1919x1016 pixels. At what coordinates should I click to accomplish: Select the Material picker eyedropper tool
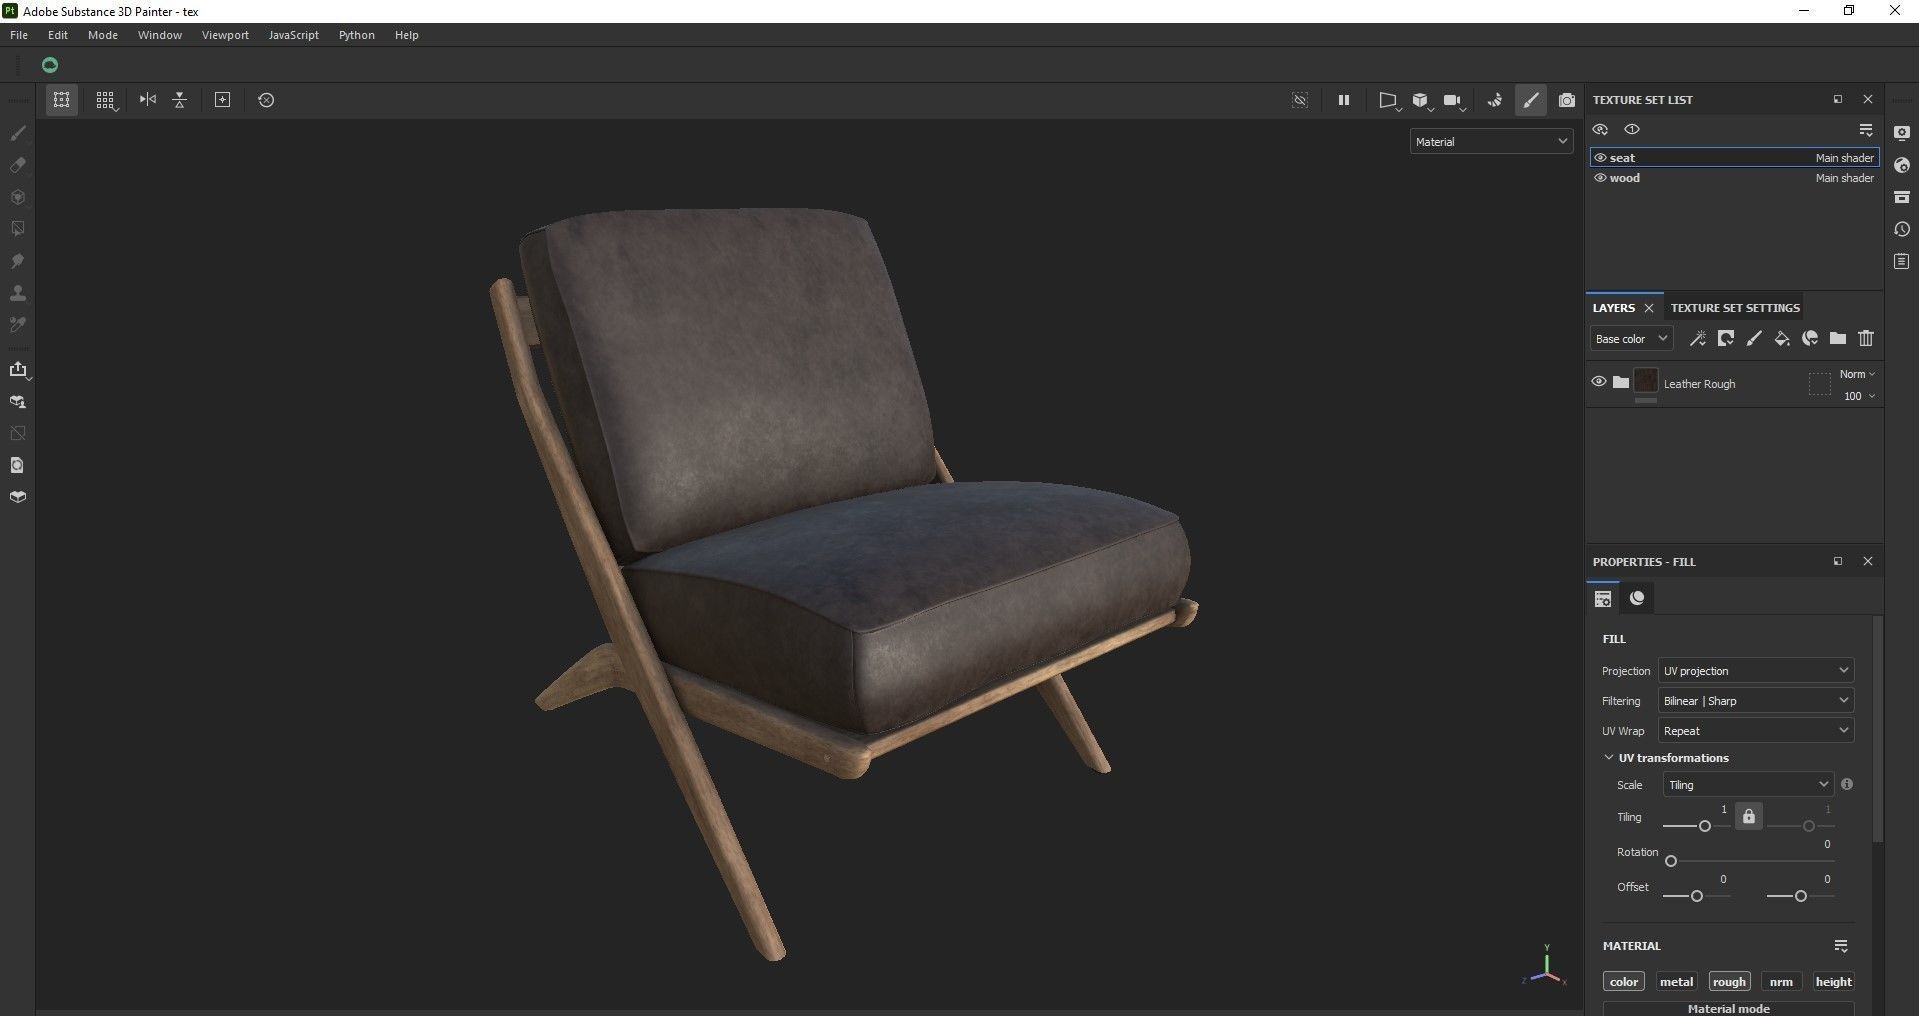point(17,325)
